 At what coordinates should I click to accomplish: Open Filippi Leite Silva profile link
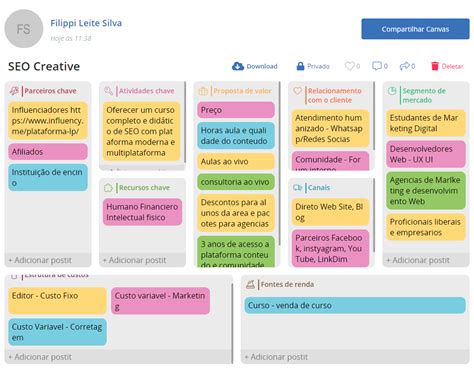[86, 23]
